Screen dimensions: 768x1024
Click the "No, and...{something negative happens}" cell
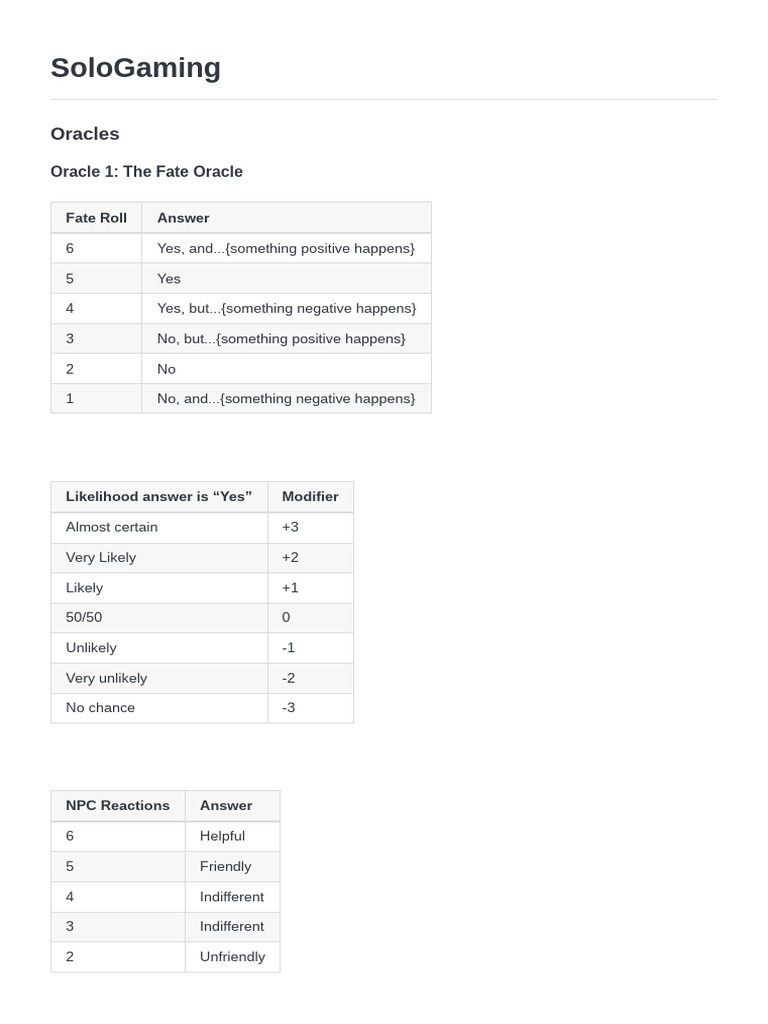click(x=285, y=398)
